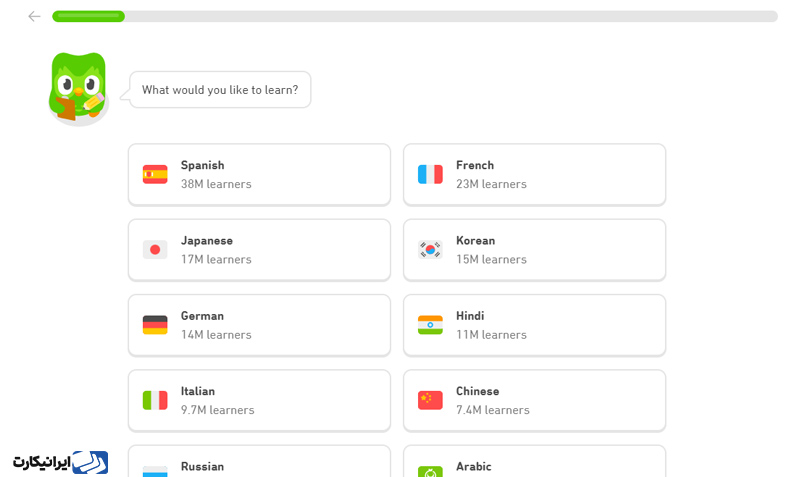Choose French with 23M learners

point(534,174)
